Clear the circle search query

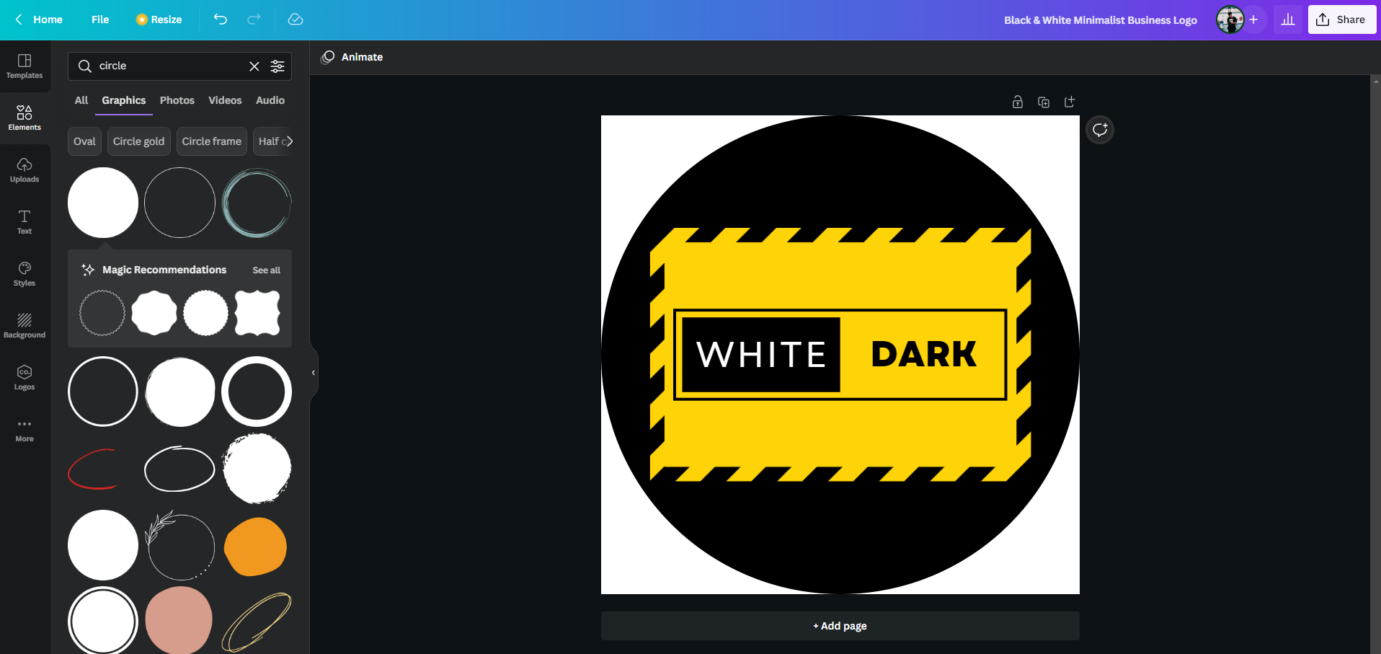254,66
